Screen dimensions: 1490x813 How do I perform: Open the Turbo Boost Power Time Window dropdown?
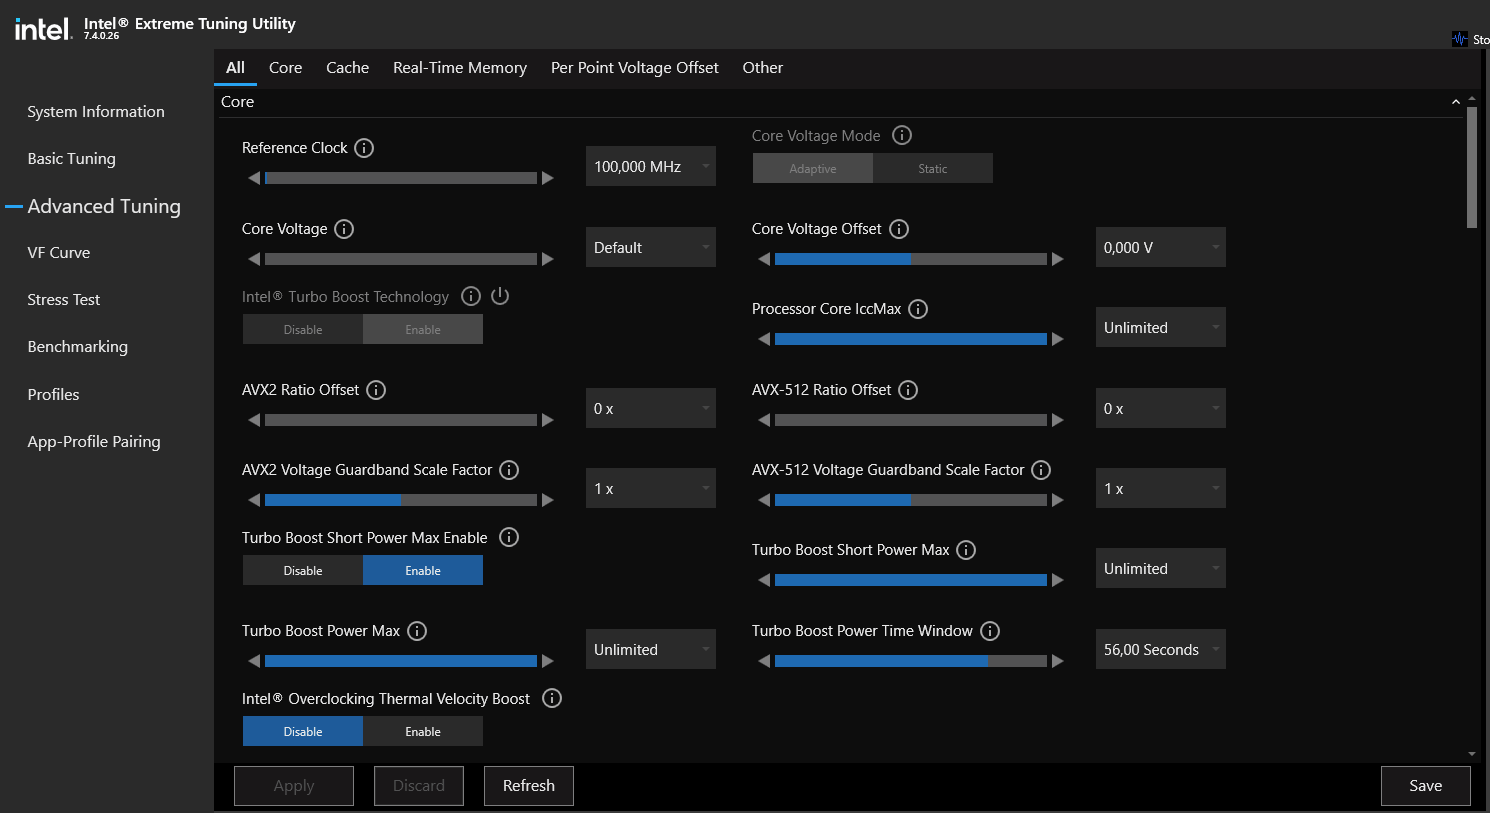click(1161, 649)
